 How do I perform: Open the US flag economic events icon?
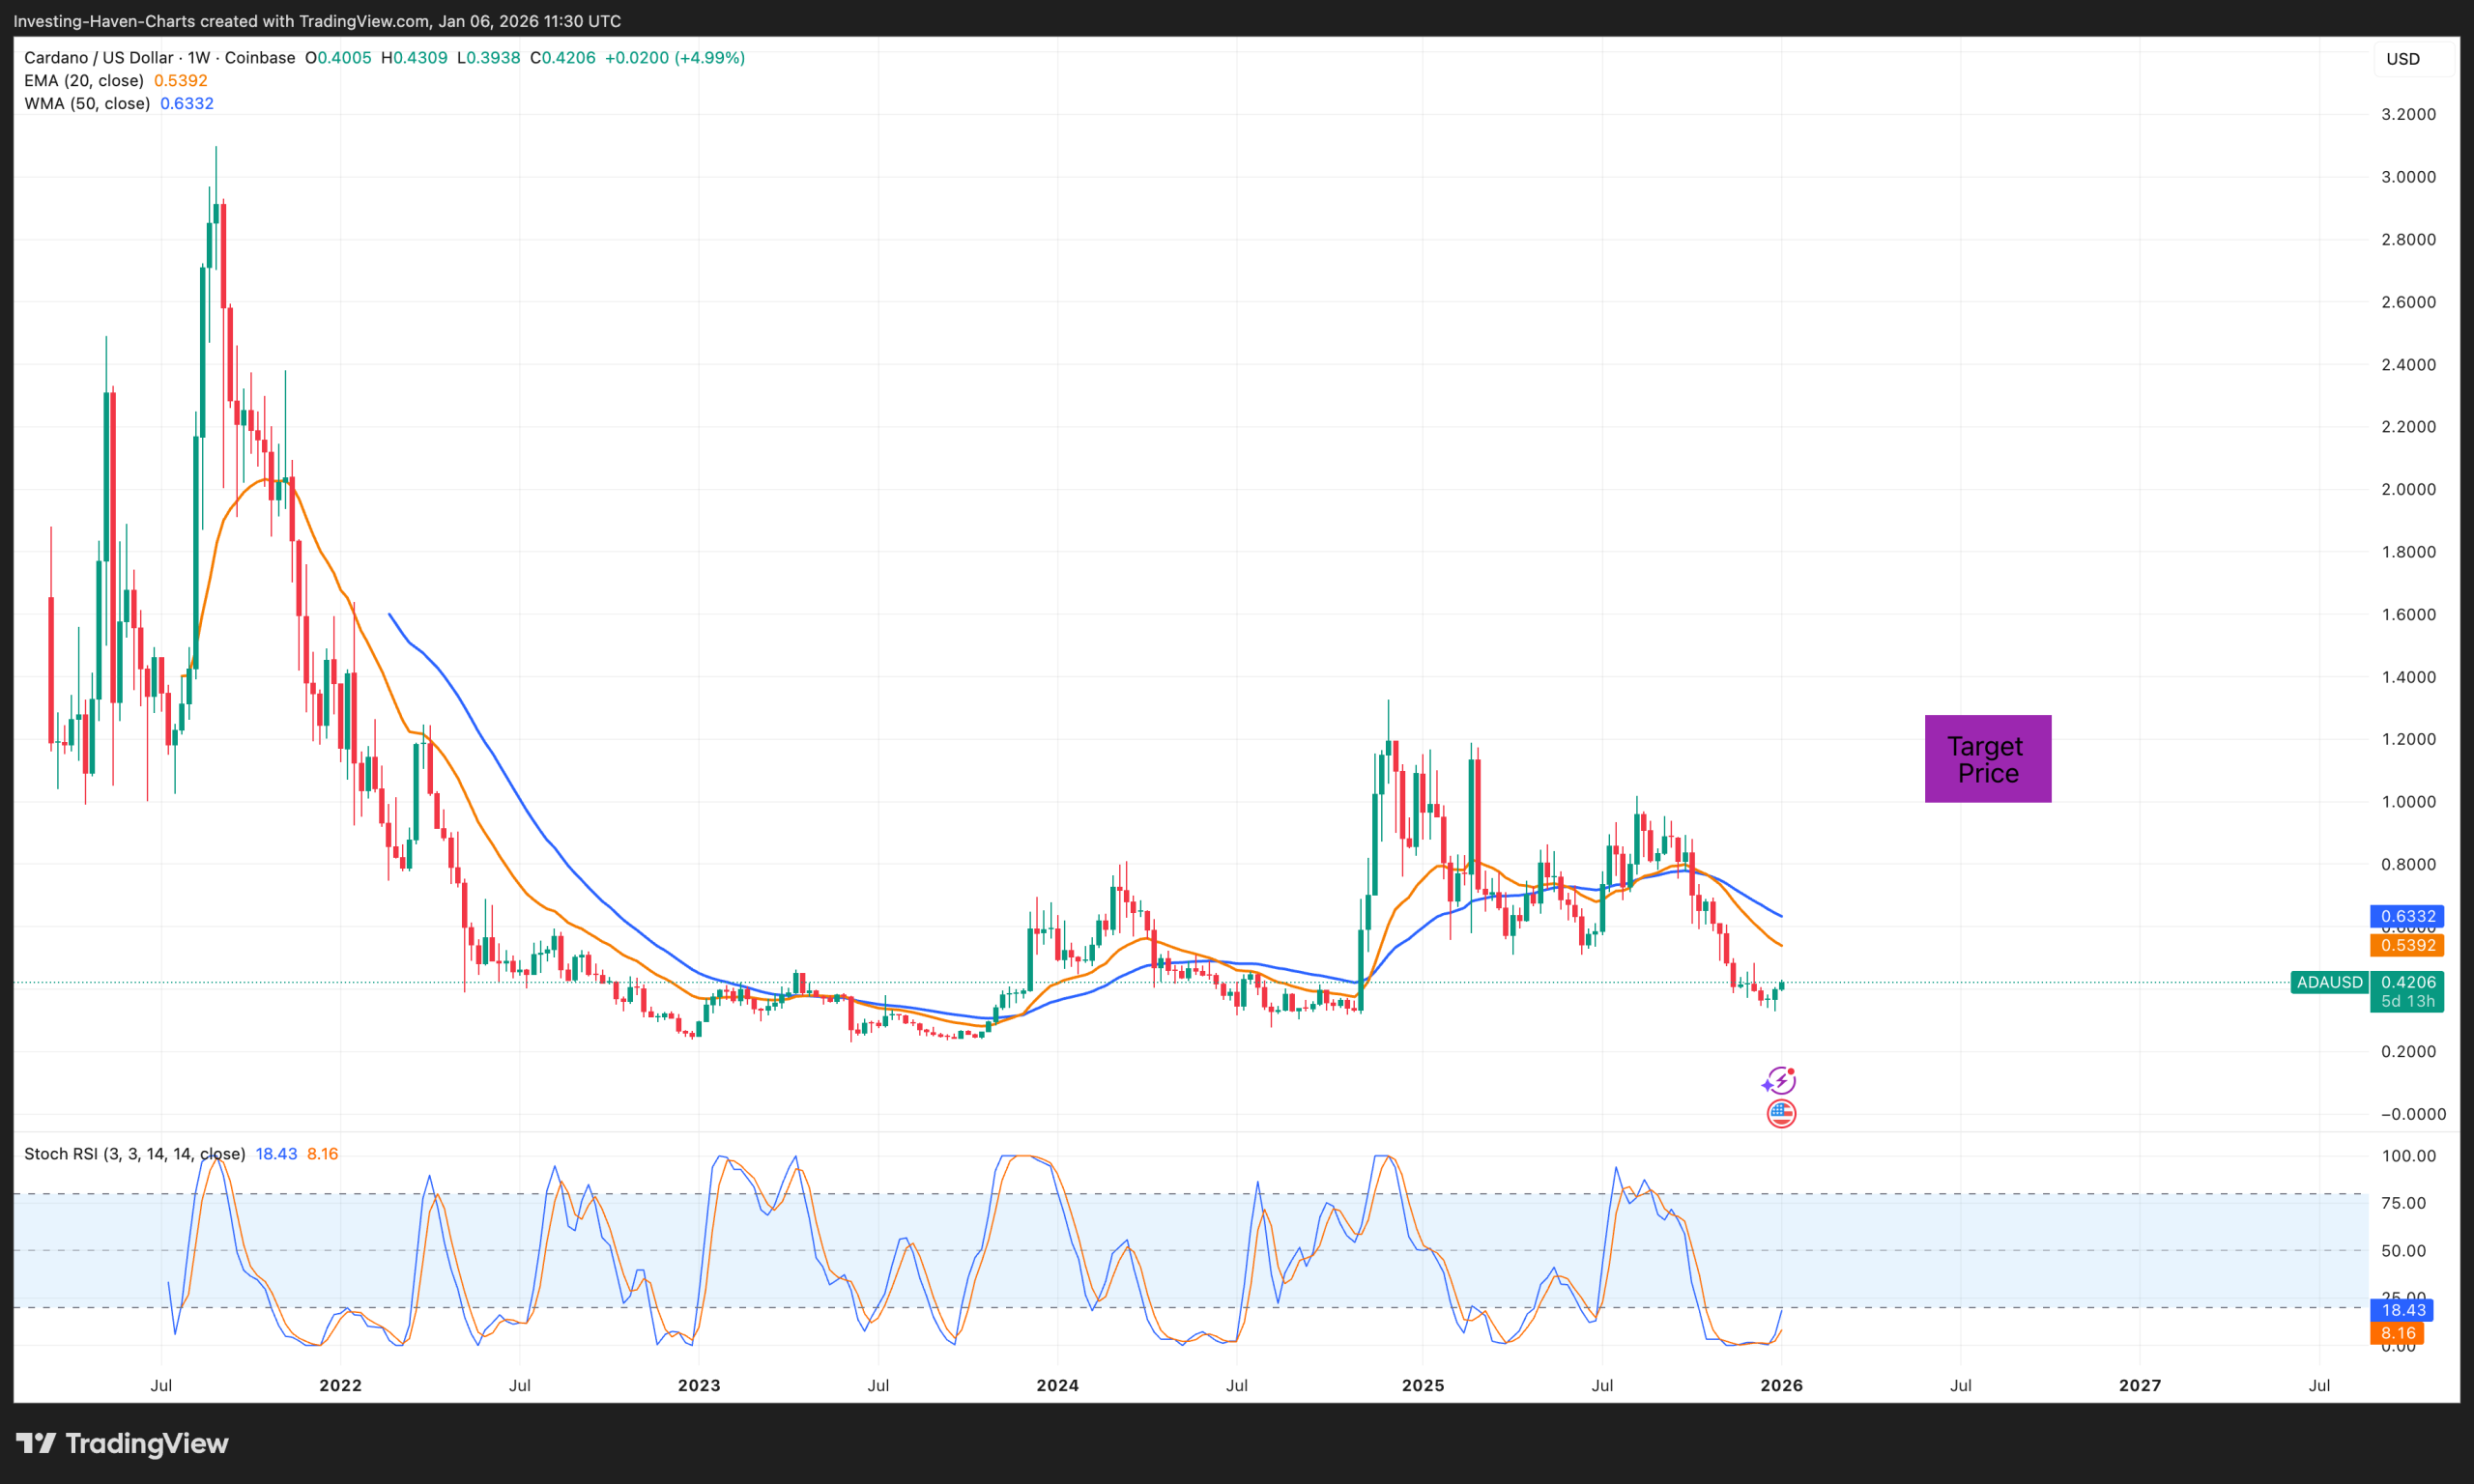(1781, 1112)
